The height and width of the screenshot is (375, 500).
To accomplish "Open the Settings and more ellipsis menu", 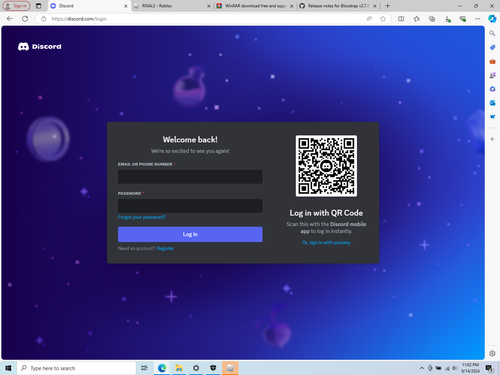I will coord(478,19).
